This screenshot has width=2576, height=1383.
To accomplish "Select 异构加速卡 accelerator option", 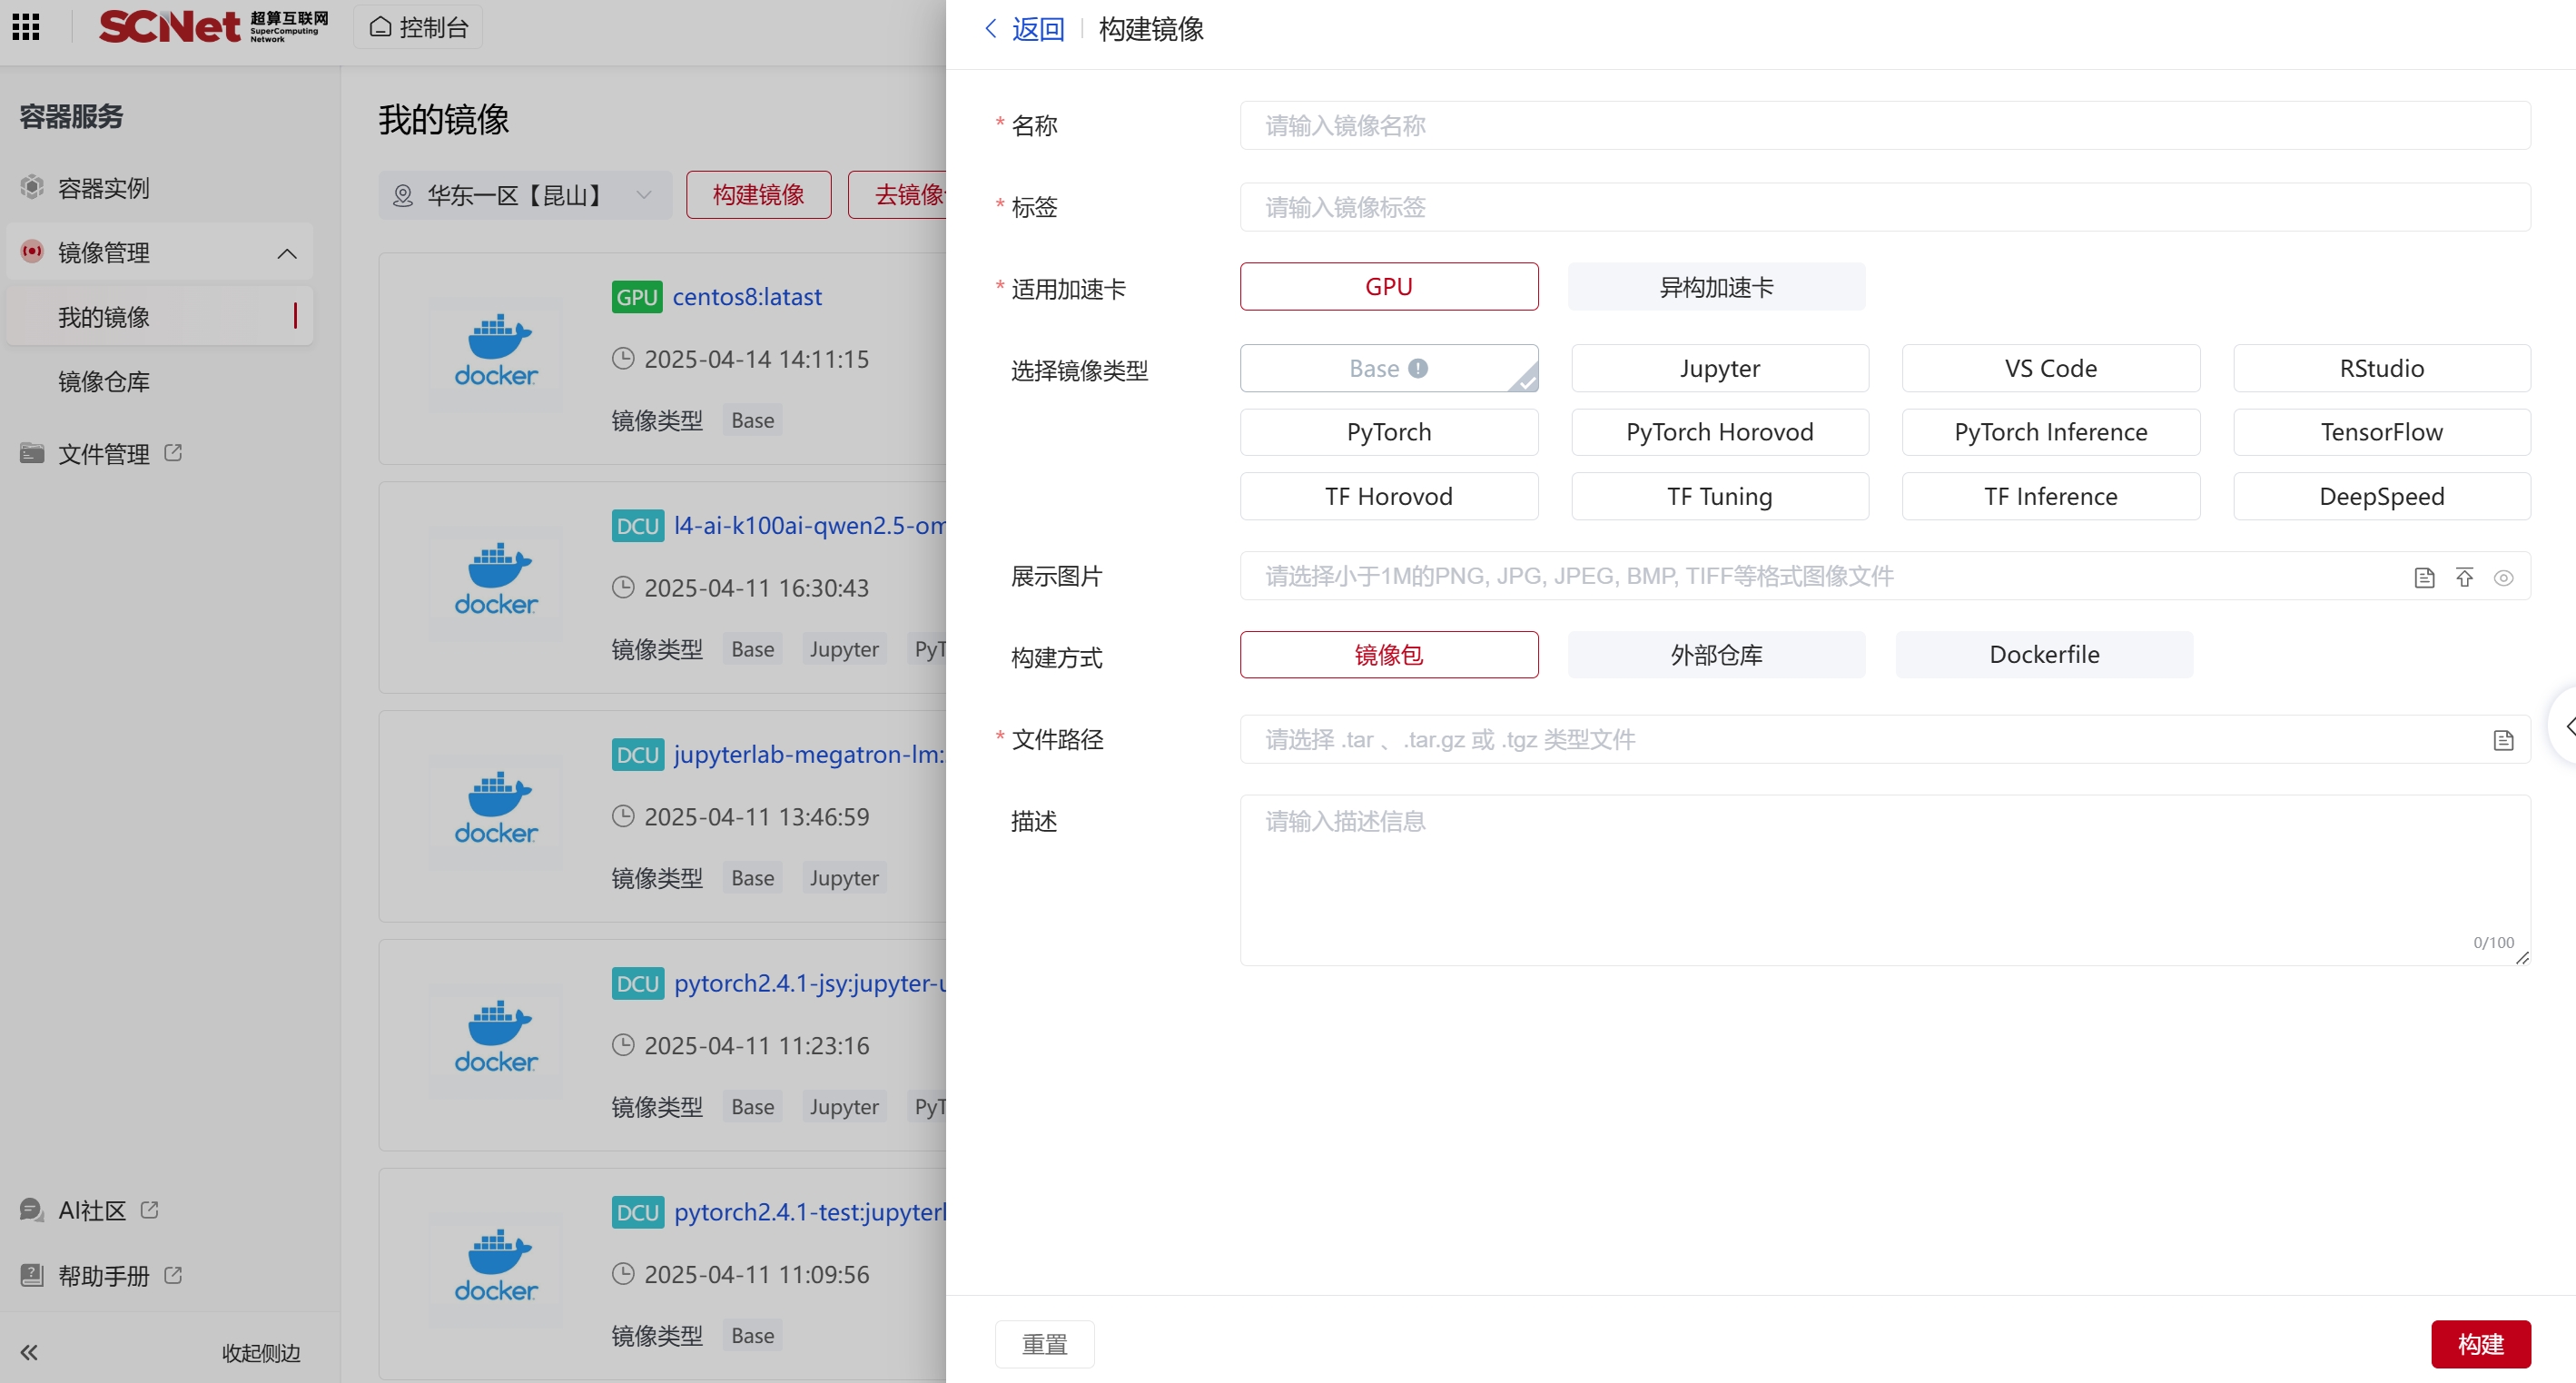I will [1716, 287].
